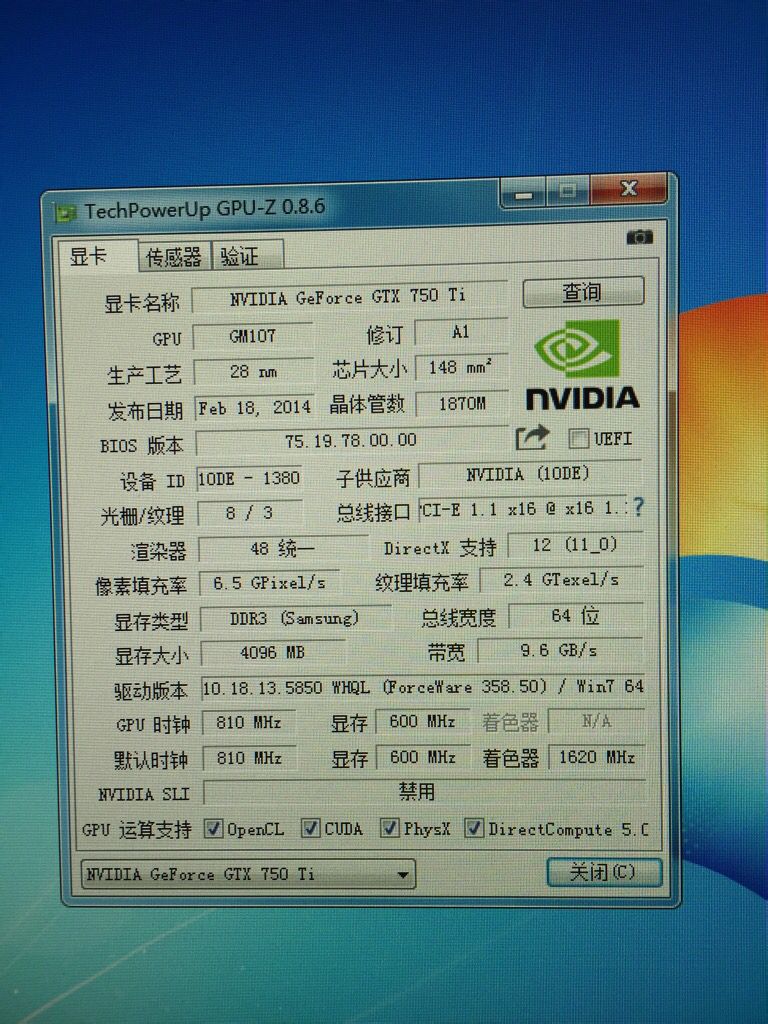The image size is (768, 1024).
Task: Click the die size field 148 mm²
Action: [x=461, y=368]
